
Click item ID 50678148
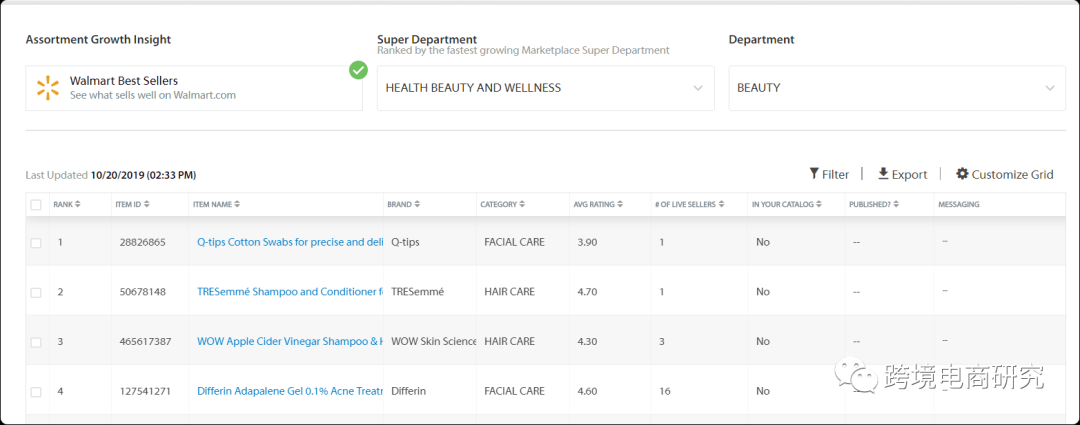coord(142,292)
